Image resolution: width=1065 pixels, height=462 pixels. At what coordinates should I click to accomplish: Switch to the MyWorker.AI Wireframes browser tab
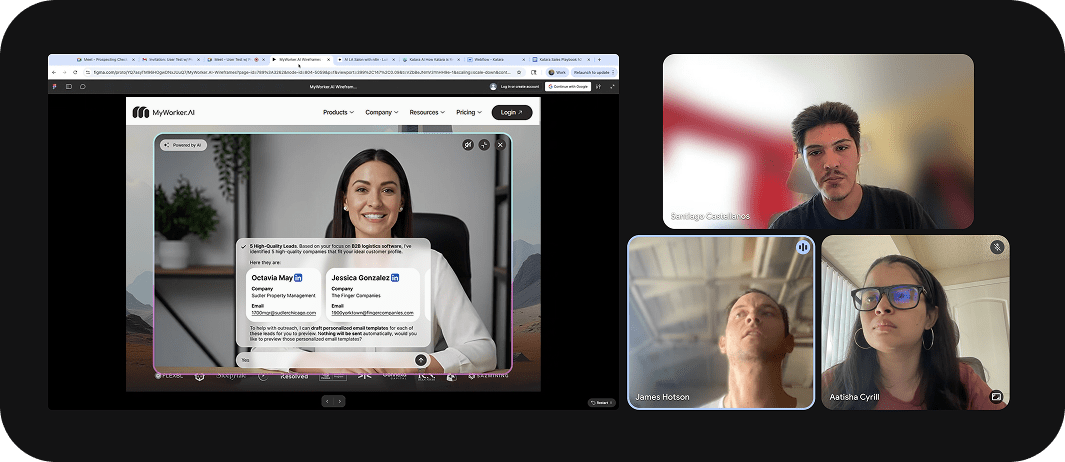[299, 60]
